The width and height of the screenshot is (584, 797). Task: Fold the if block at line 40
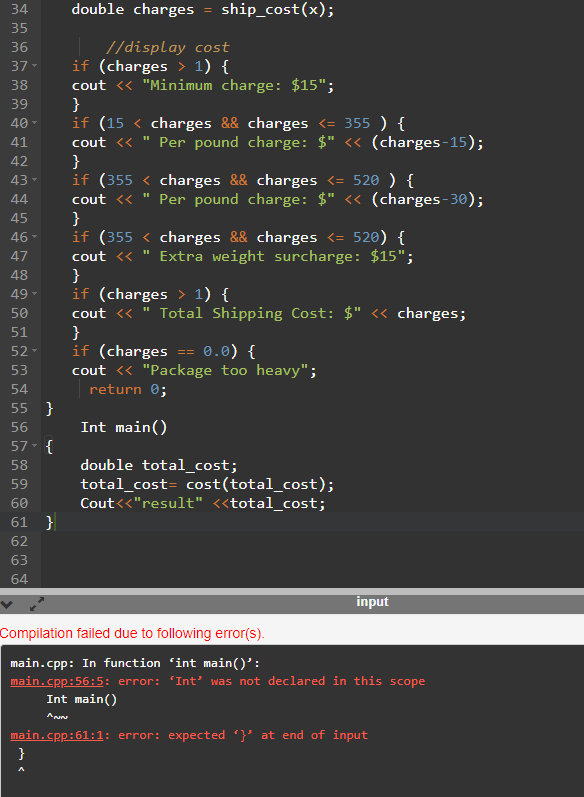pyautogui.click(x=35, y=123)
